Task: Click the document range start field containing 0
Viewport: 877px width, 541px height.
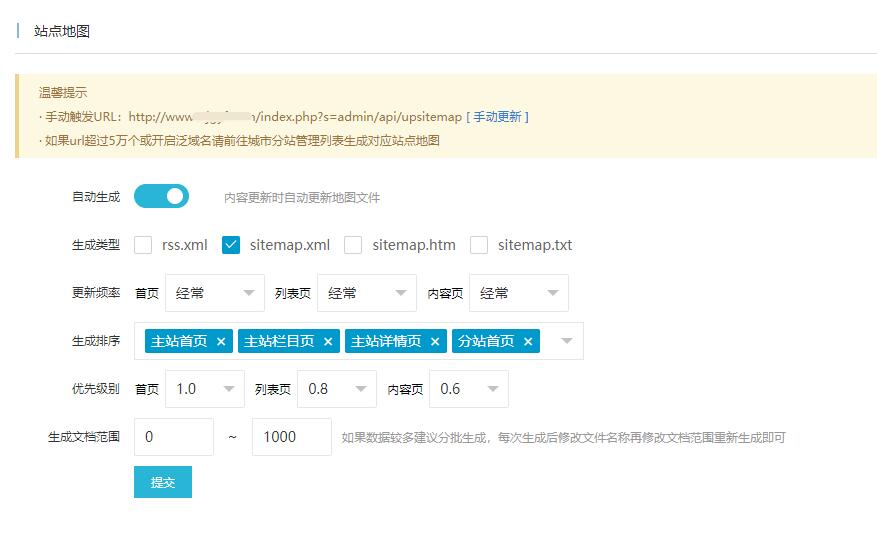Action: [x=173, y=437]
